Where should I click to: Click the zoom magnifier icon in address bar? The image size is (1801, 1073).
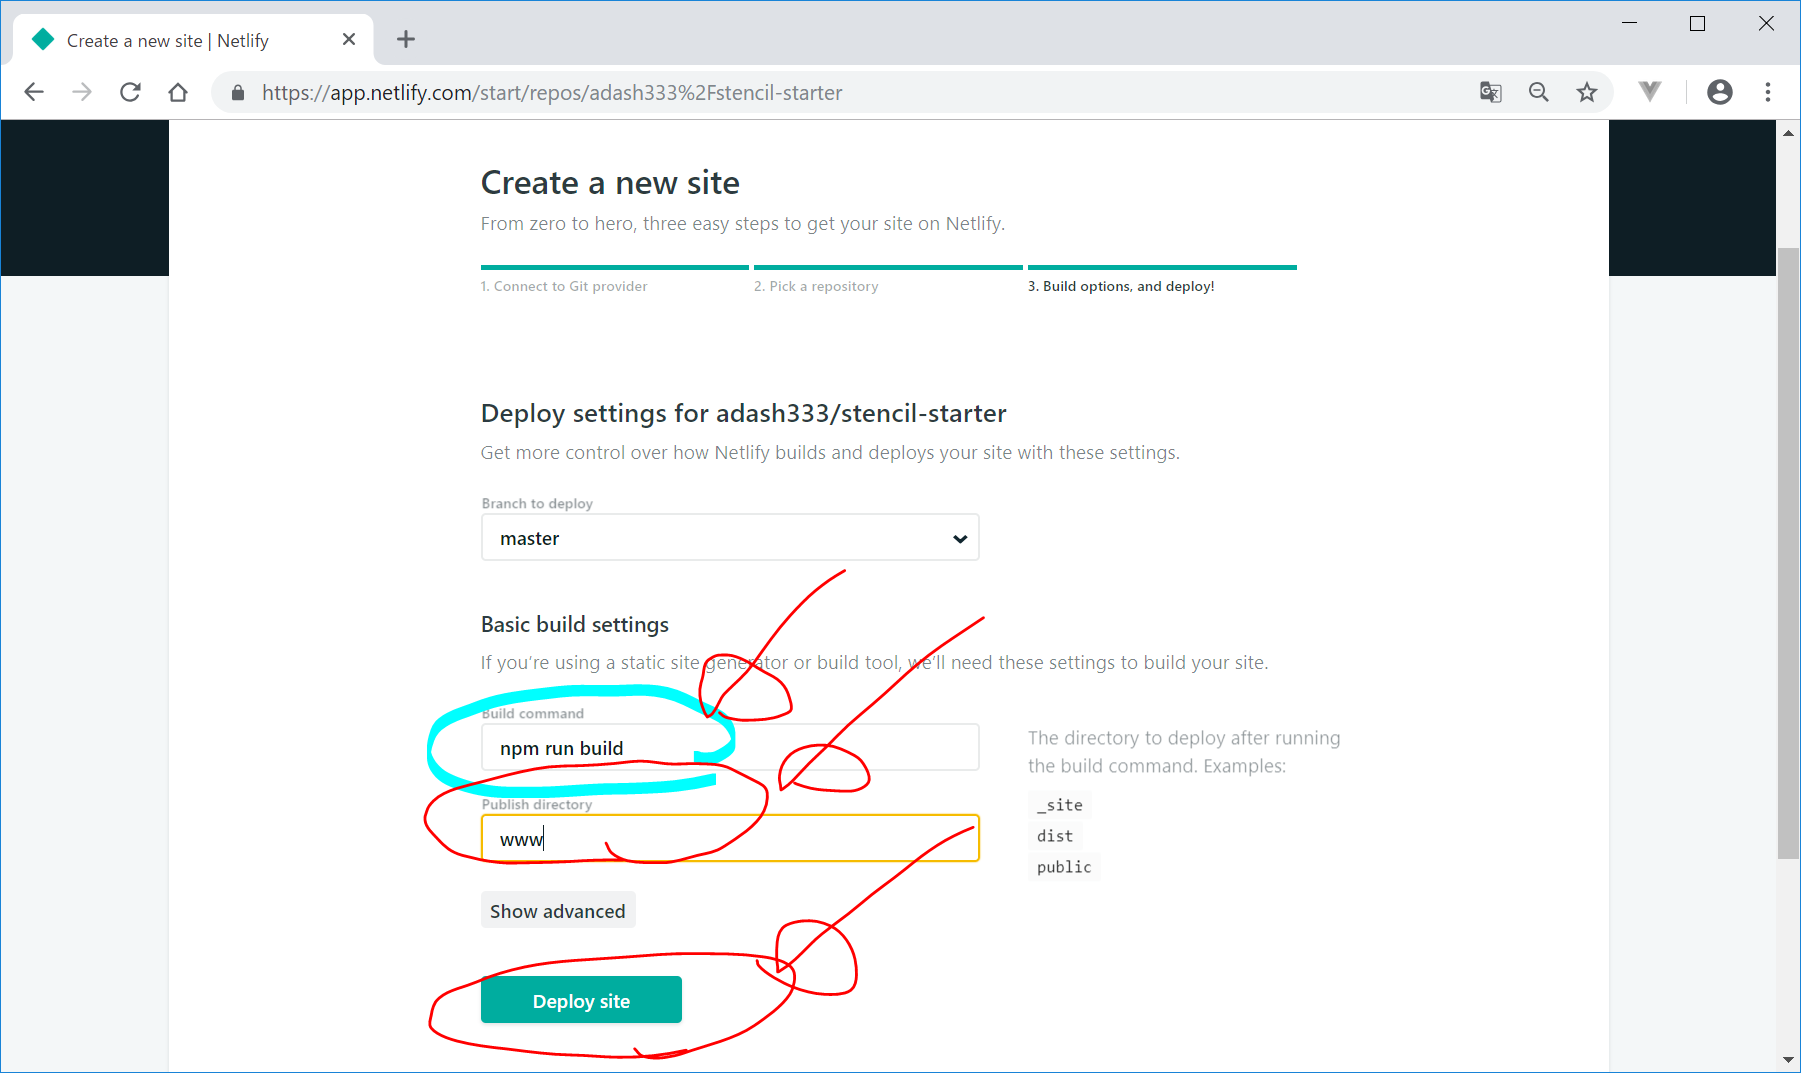click(x=1538, y=92)
